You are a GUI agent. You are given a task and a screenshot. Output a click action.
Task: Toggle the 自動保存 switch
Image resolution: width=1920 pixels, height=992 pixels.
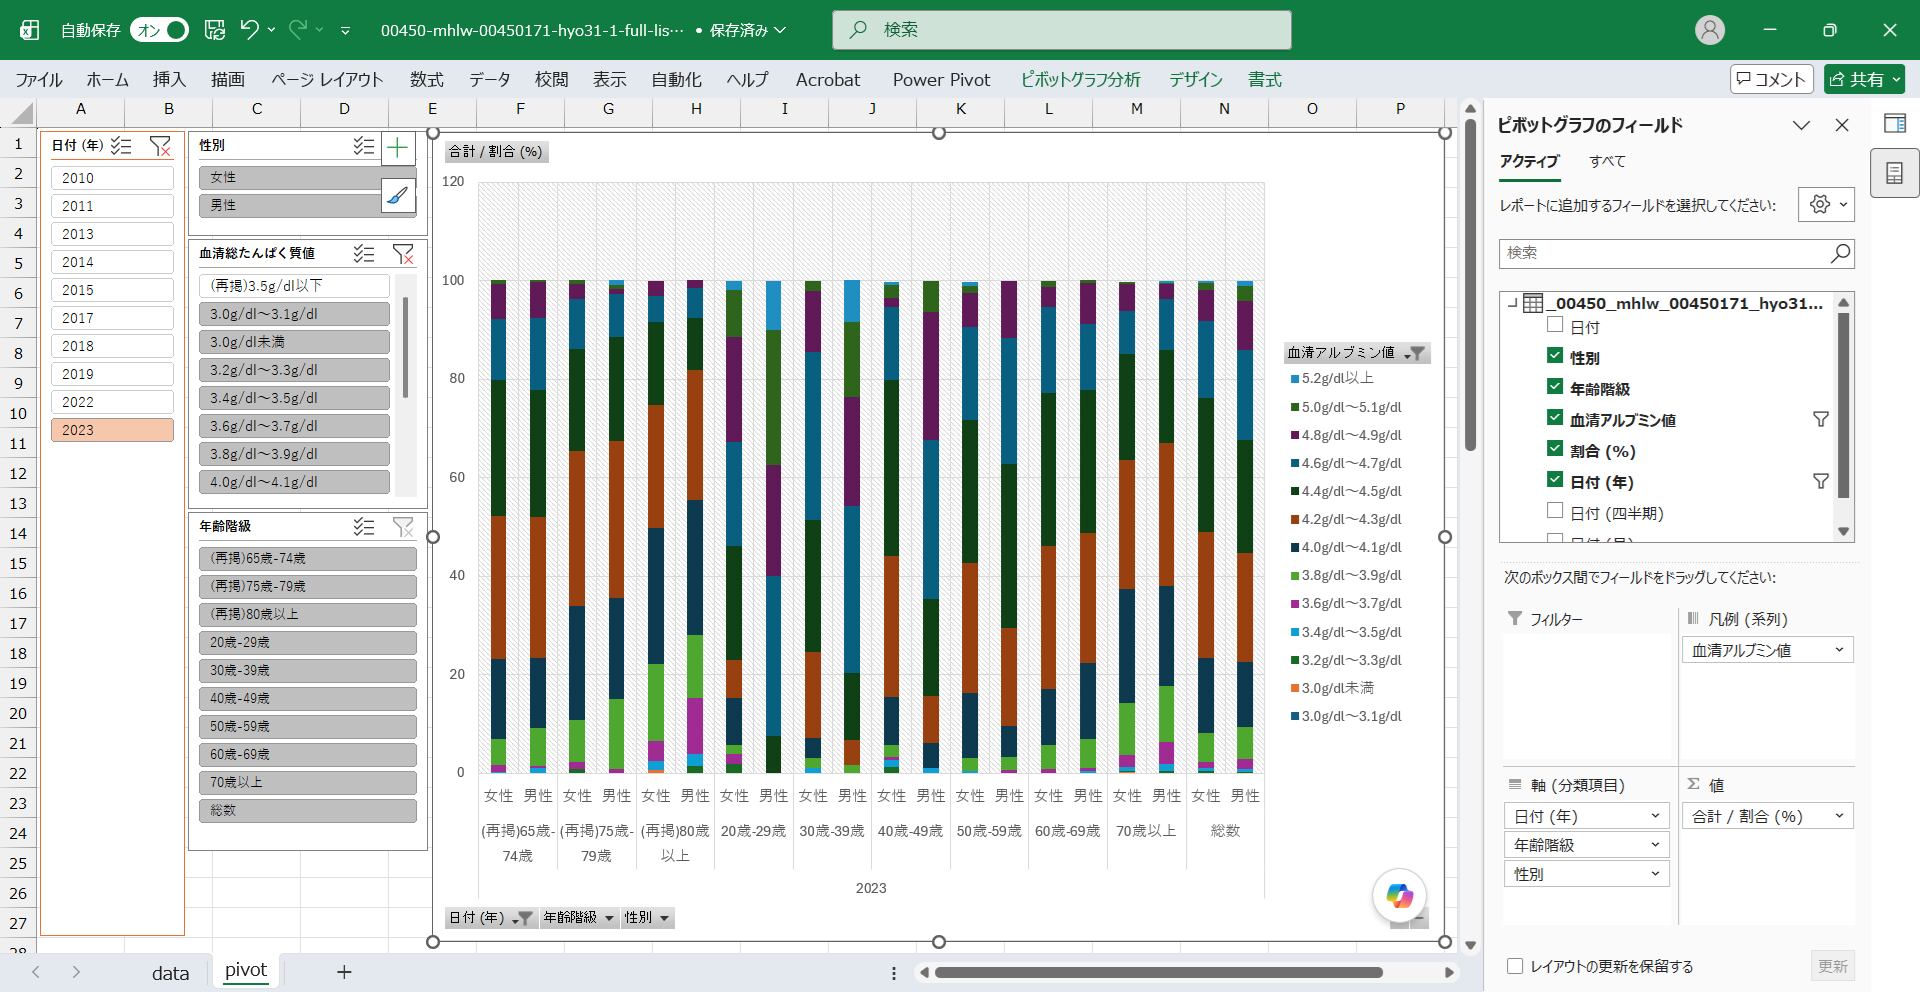point(162,30)
